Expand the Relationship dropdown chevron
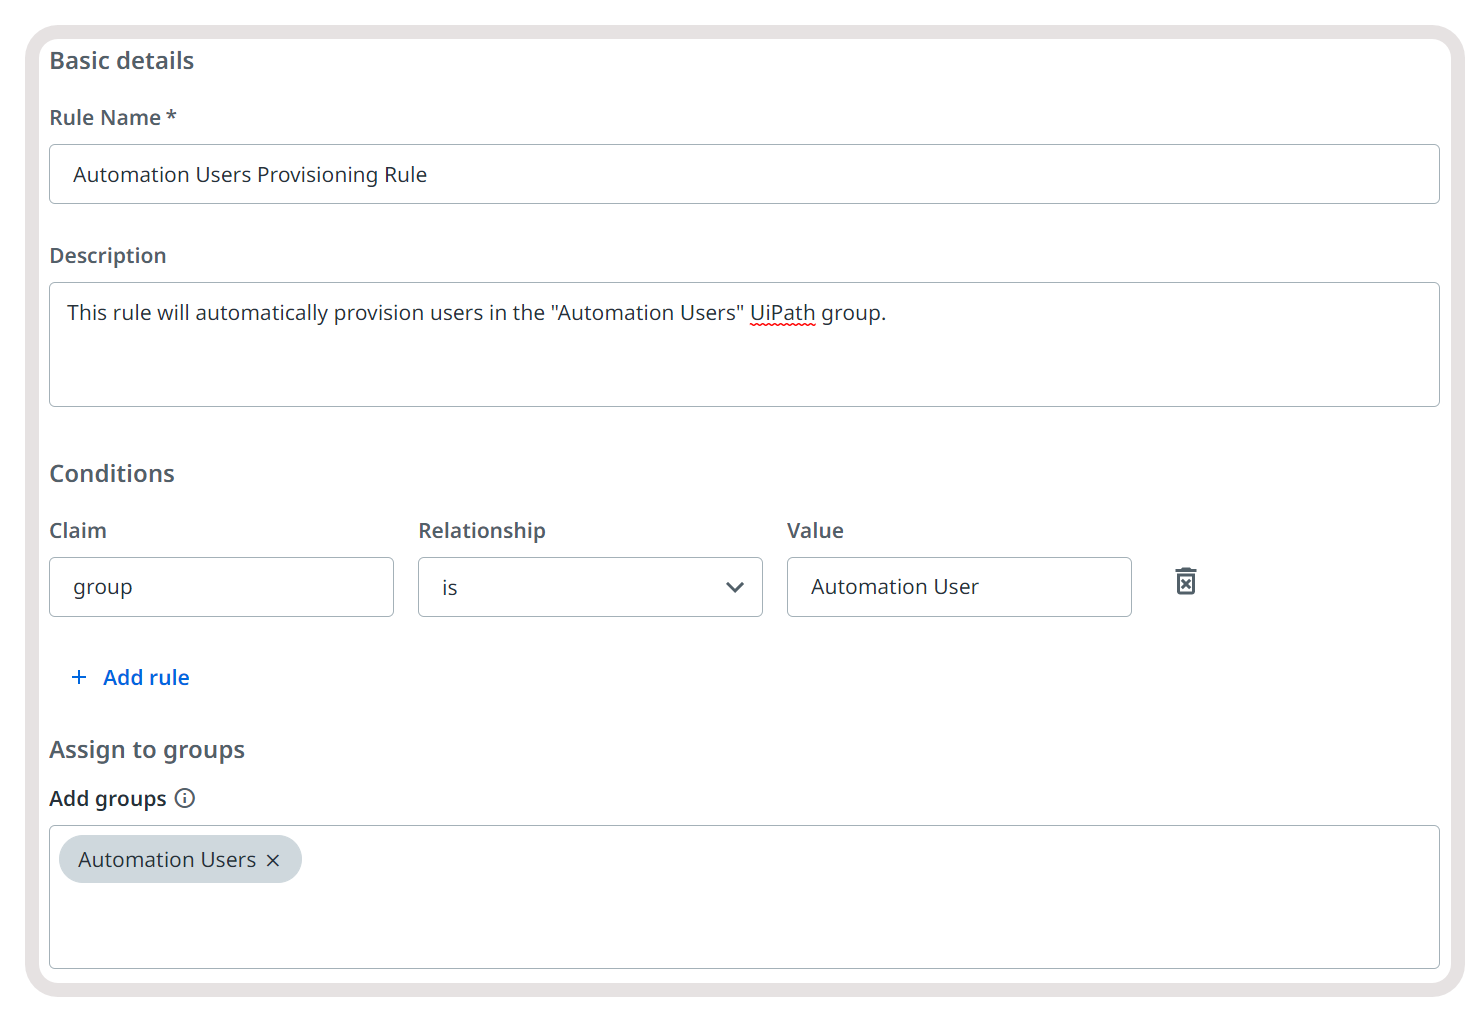 [x=735, y=587]
